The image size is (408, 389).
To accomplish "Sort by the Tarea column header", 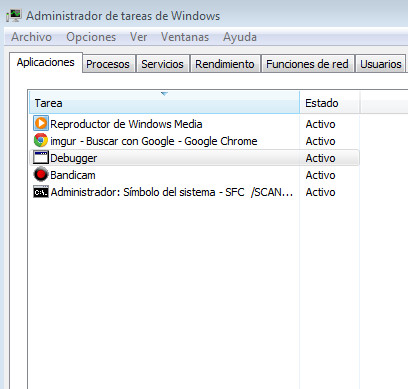I will 164,103.
